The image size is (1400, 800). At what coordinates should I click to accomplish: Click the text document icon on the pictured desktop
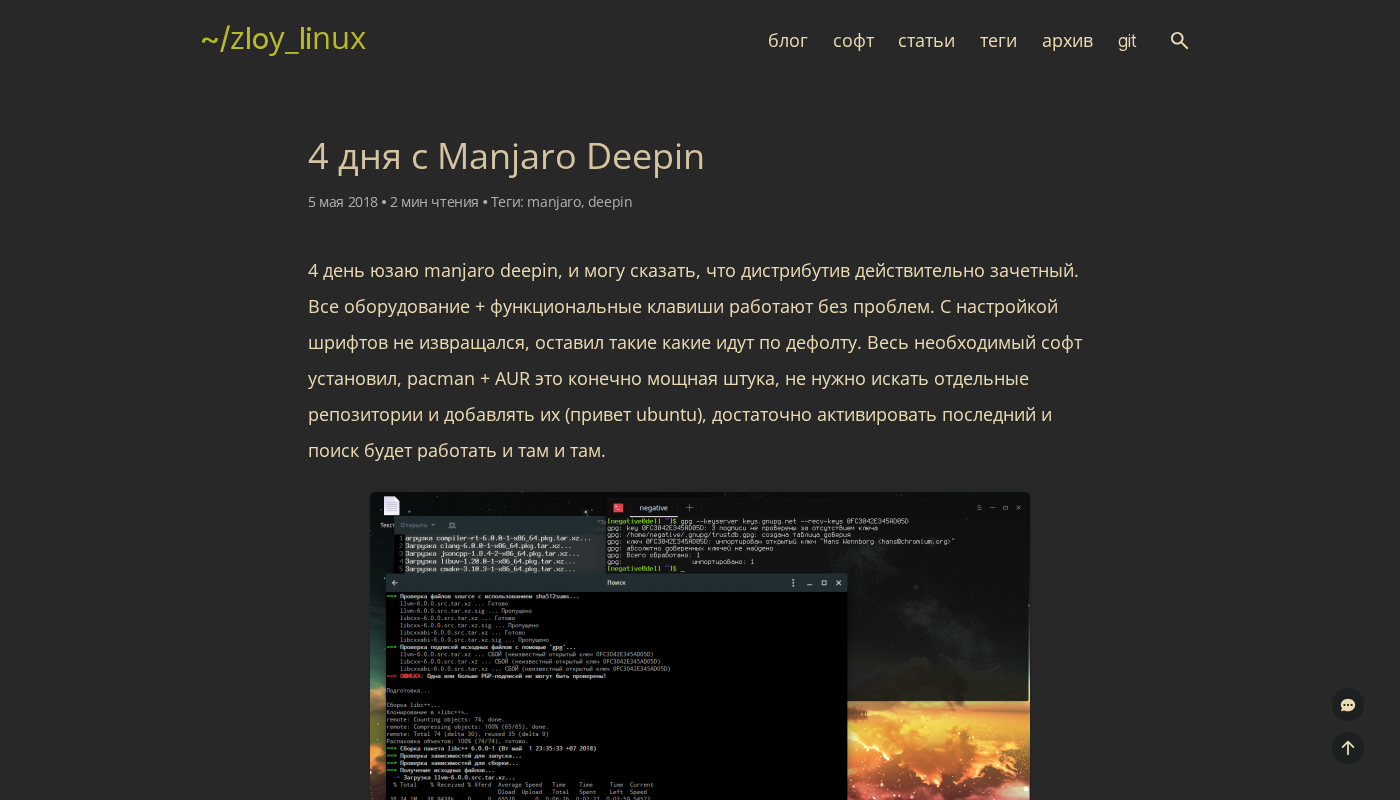coord(391,506)
